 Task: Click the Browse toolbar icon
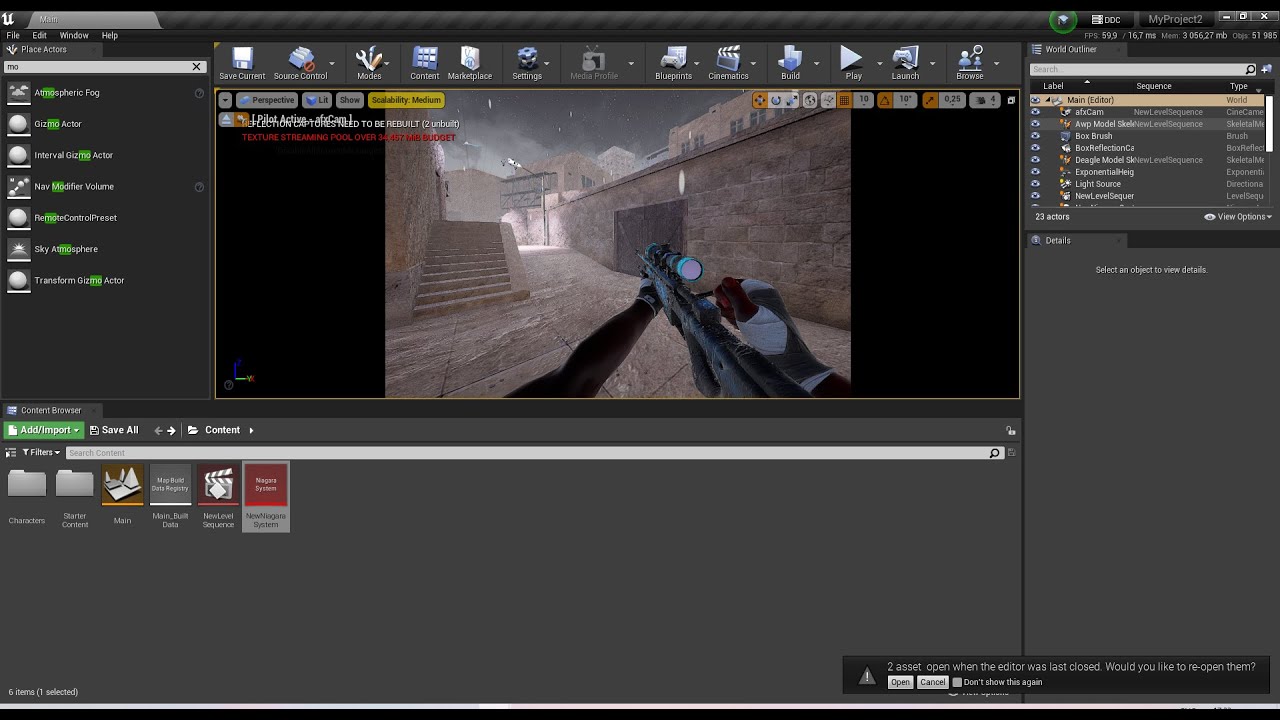(x=969, y=63)
